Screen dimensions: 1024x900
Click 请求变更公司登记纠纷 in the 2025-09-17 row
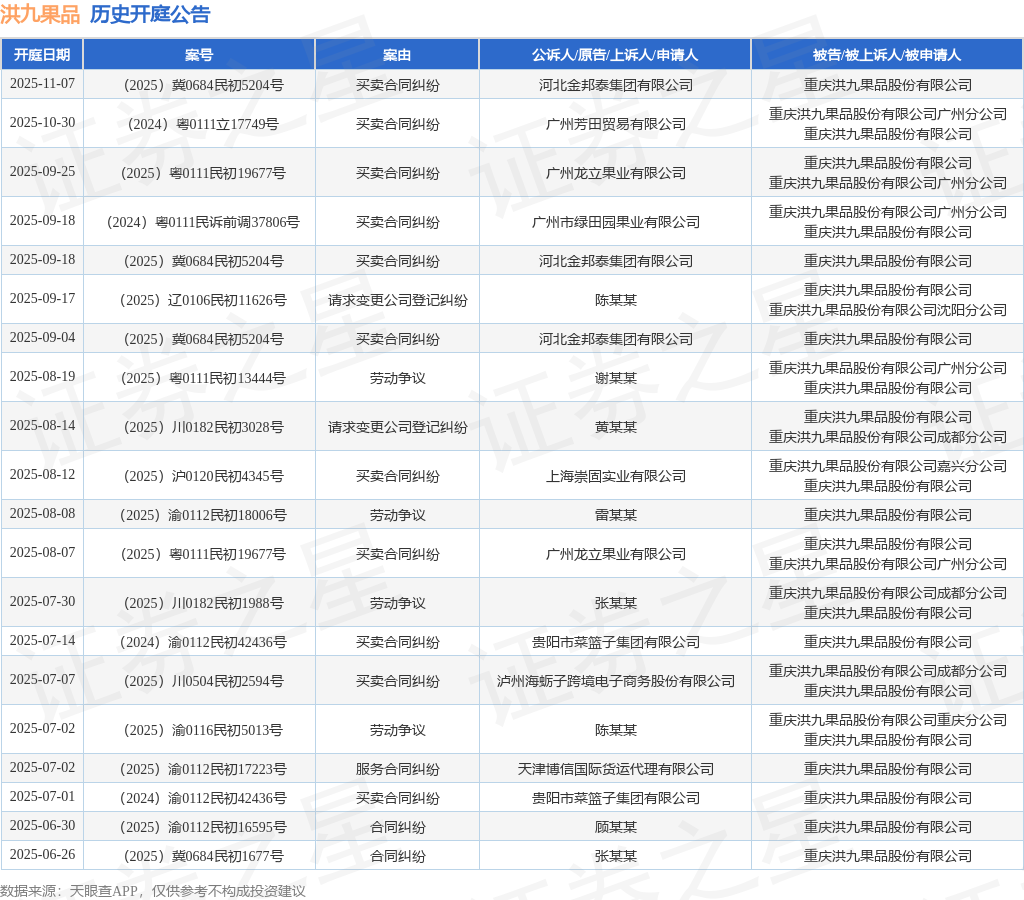point(397,300)
